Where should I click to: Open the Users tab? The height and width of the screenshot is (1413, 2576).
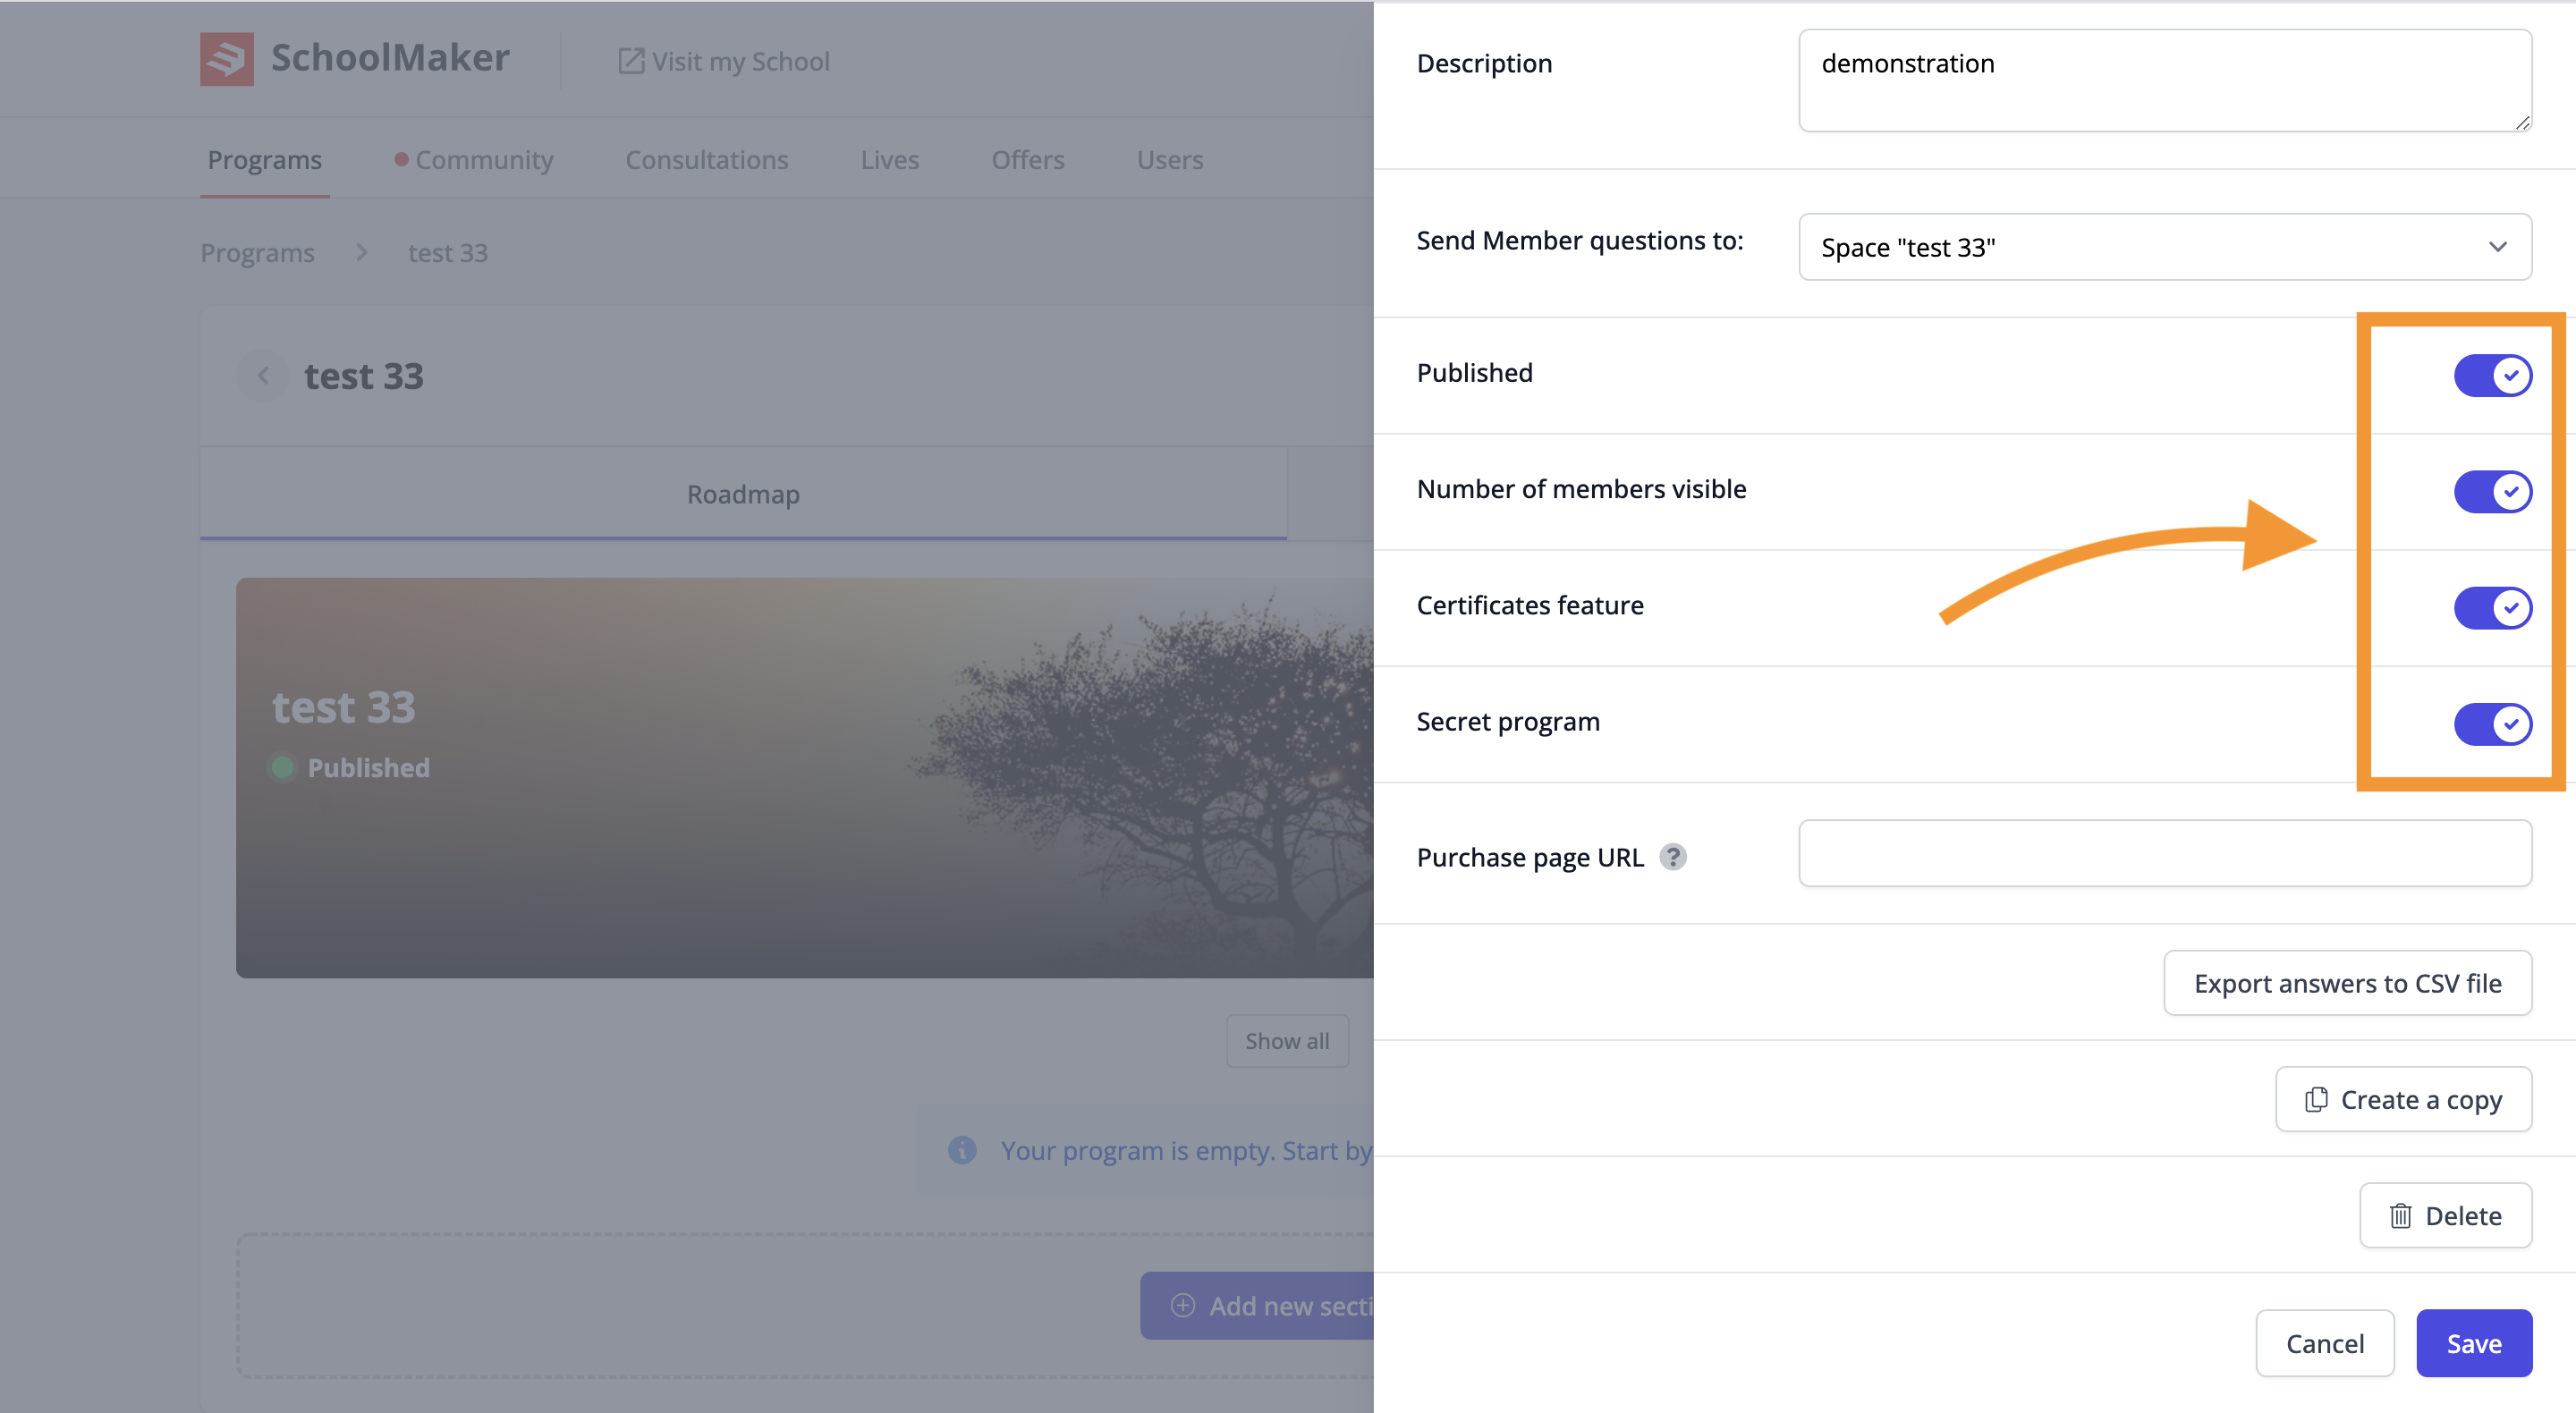[1170, 160]
